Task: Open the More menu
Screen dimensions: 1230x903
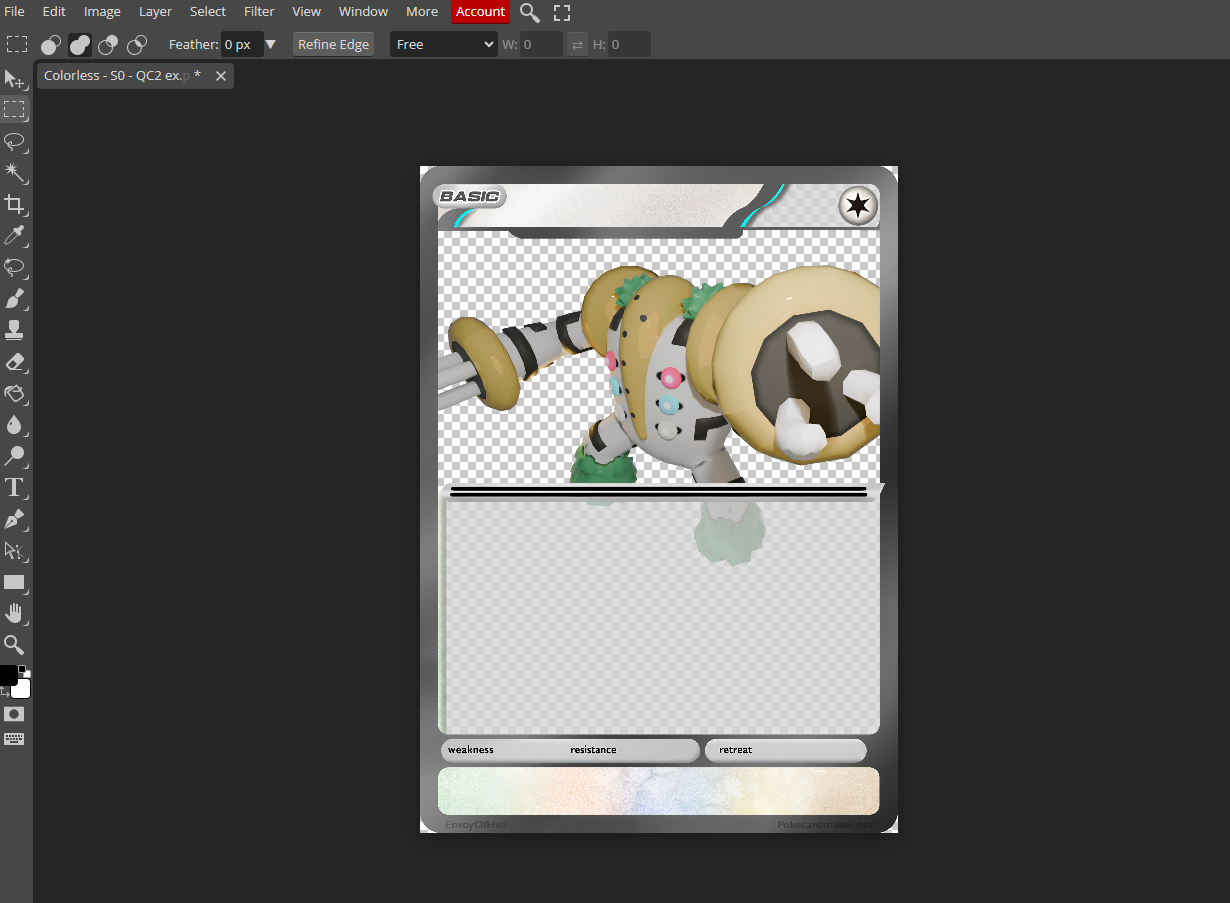Action: (x=422, y=12)
